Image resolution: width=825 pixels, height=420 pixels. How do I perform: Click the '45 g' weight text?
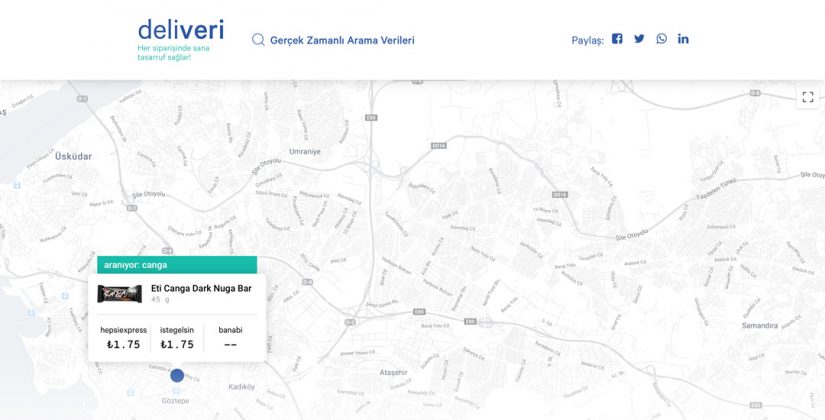point(160,299)
